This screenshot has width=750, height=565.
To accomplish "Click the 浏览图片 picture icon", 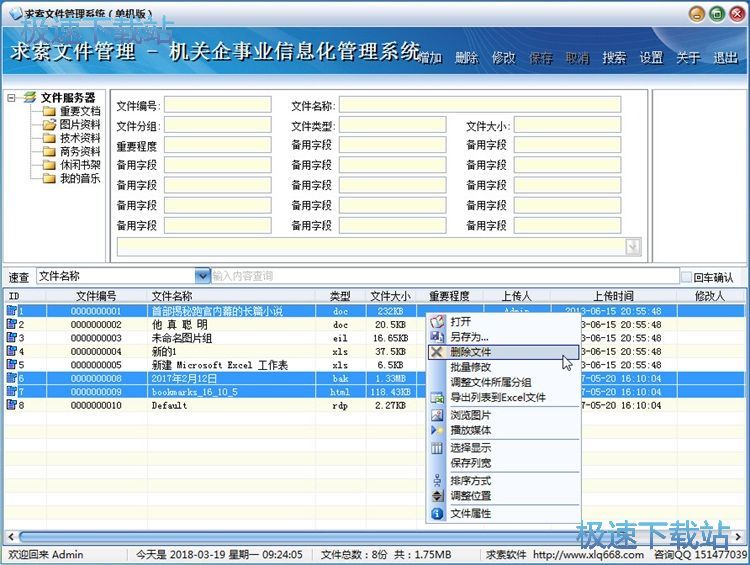I will [436, 414].
